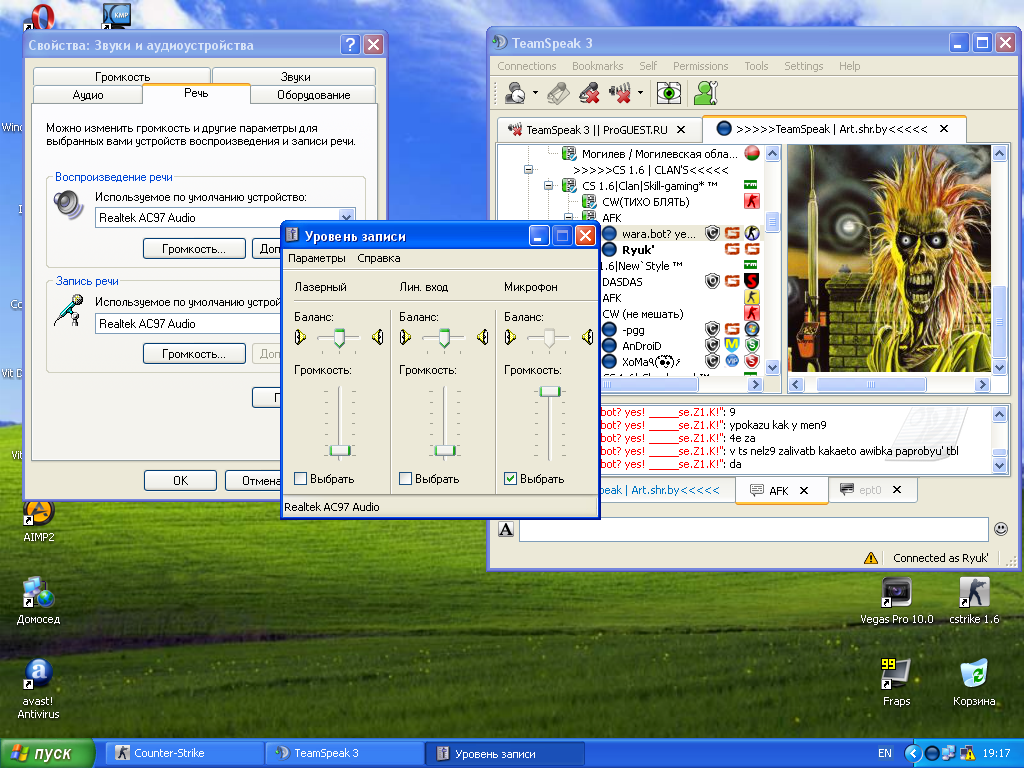Select the CW(ТИХО БЛЯТЬ) channel
This screenshot has height=768, width=1024.
[x=646, y=202]
